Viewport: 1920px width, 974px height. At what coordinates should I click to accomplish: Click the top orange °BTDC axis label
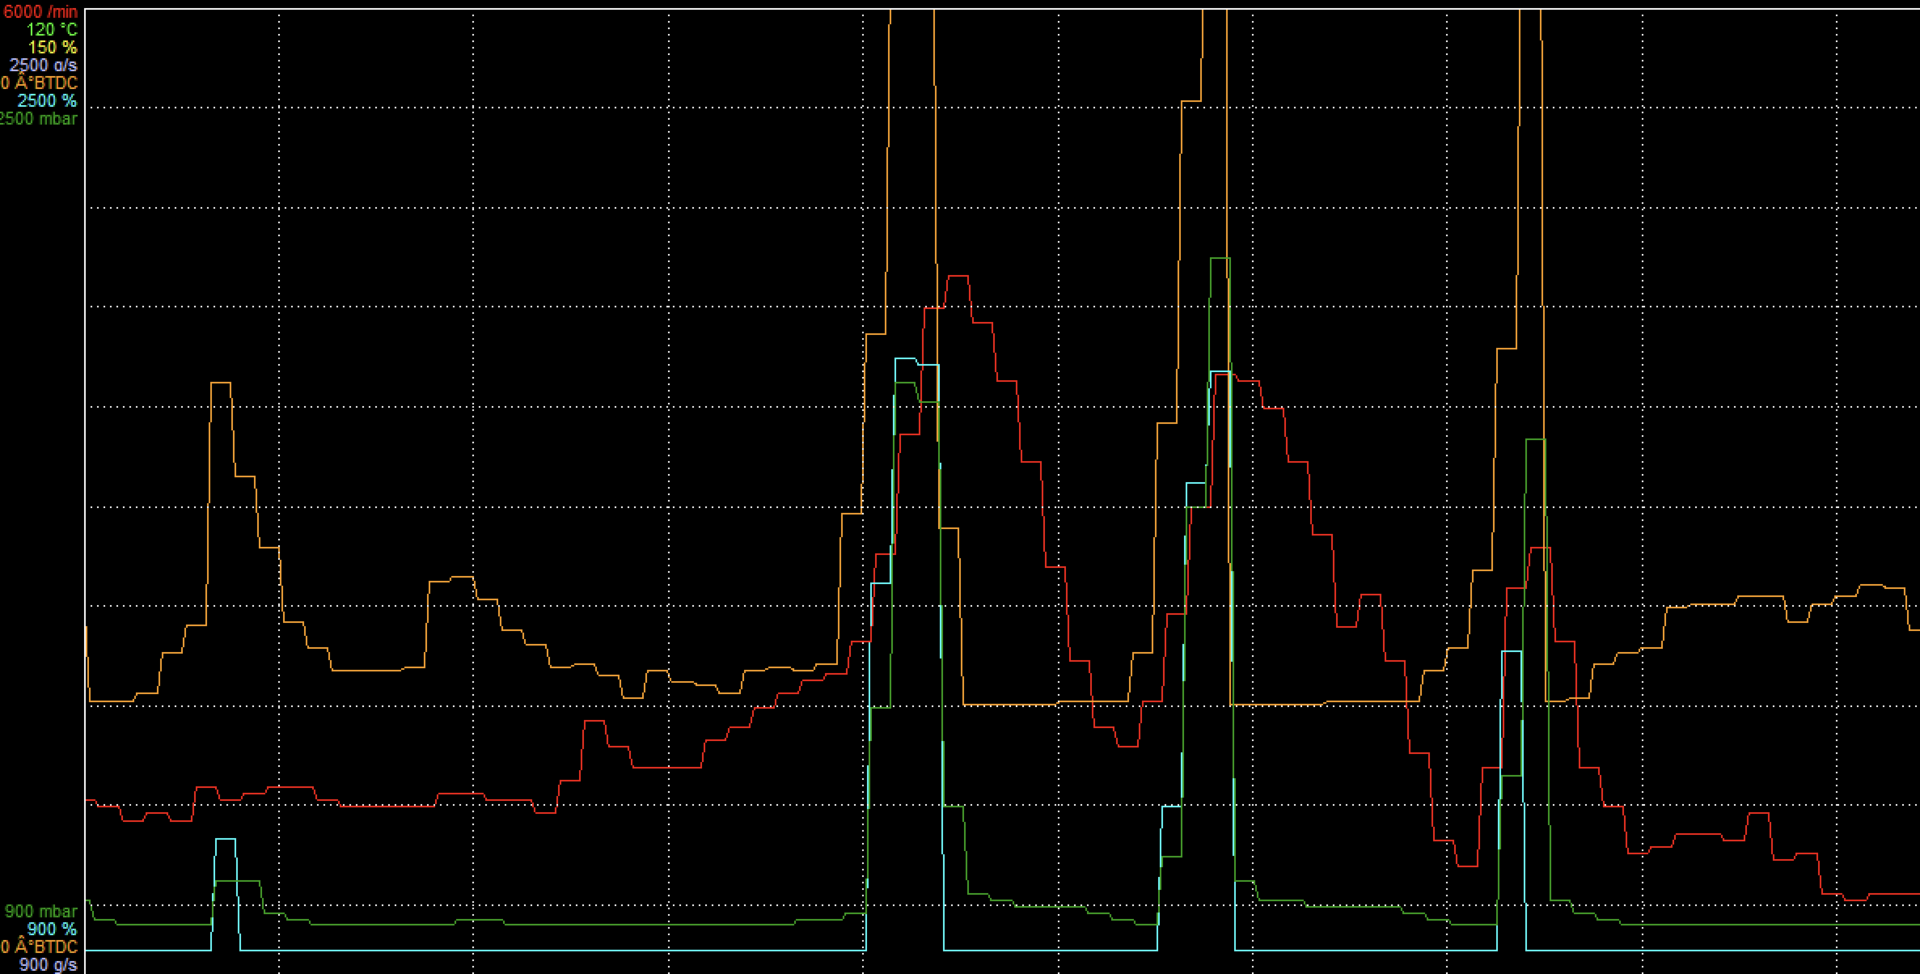tap(39, 84)
